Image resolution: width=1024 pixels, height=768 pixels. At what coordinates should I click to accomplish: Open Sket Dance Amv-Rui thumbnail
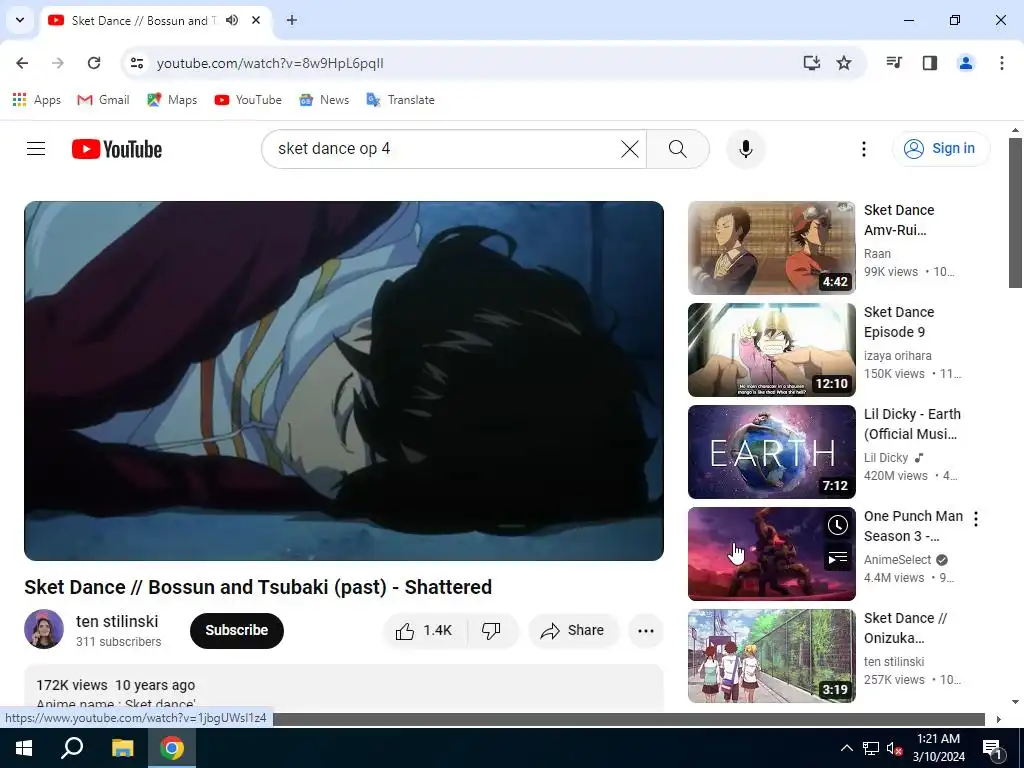click(771, 248)
